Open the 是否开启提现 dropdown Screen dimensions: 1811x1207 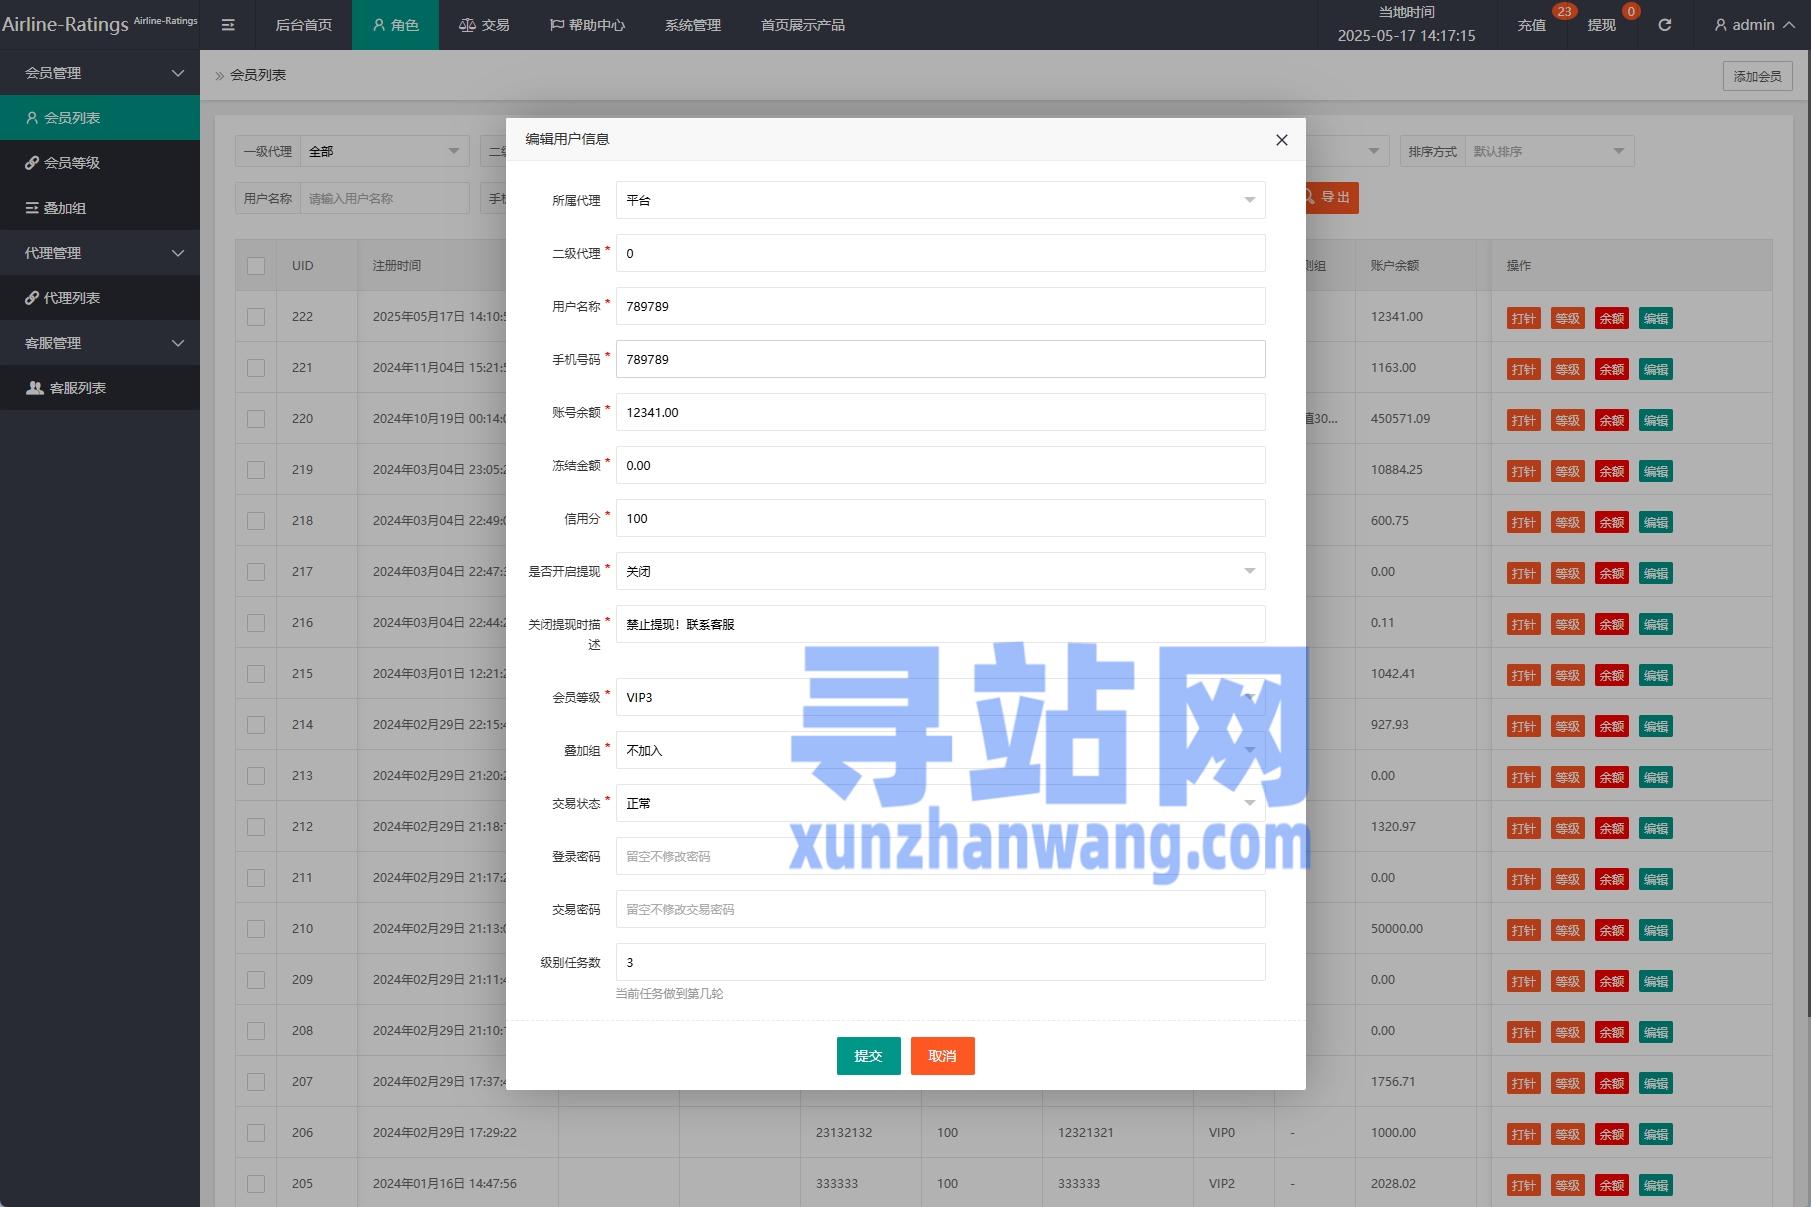coord(940,571)
